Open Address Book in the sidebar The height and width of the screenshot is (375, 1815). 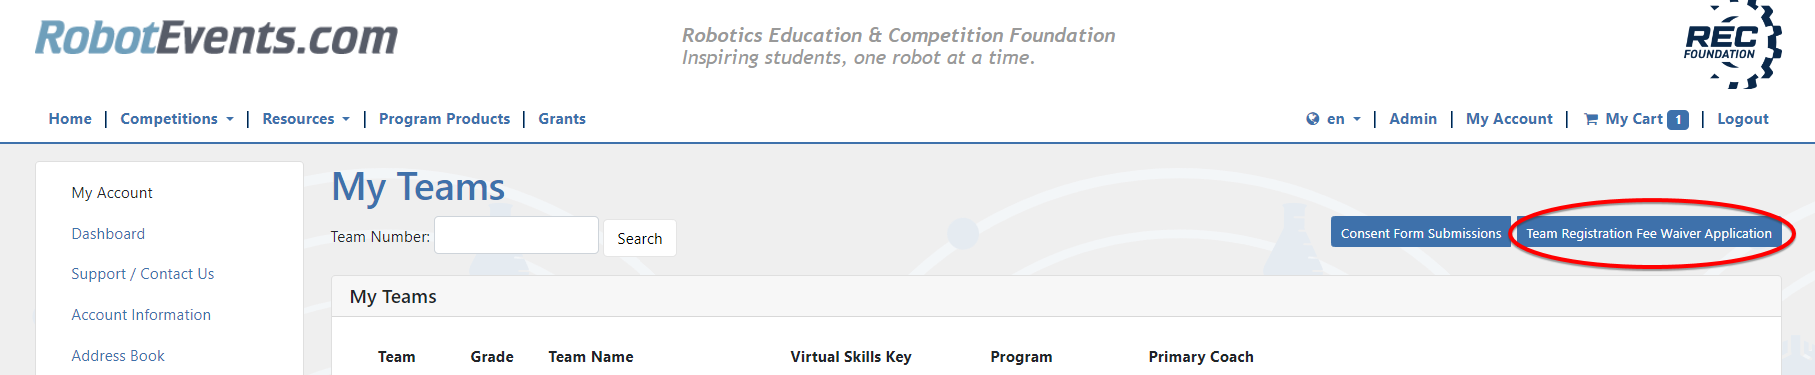pyautogui.click(x=118, y=356)
